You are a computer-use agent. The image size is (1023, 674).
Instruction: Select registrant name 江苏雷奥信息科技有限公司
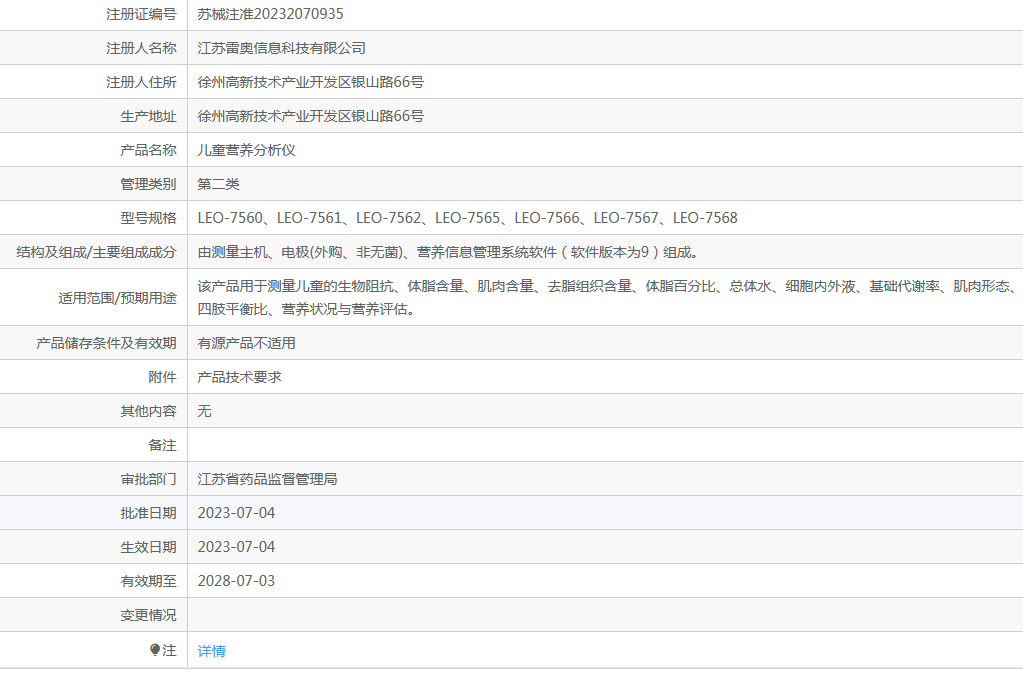[x=281, y=48]
